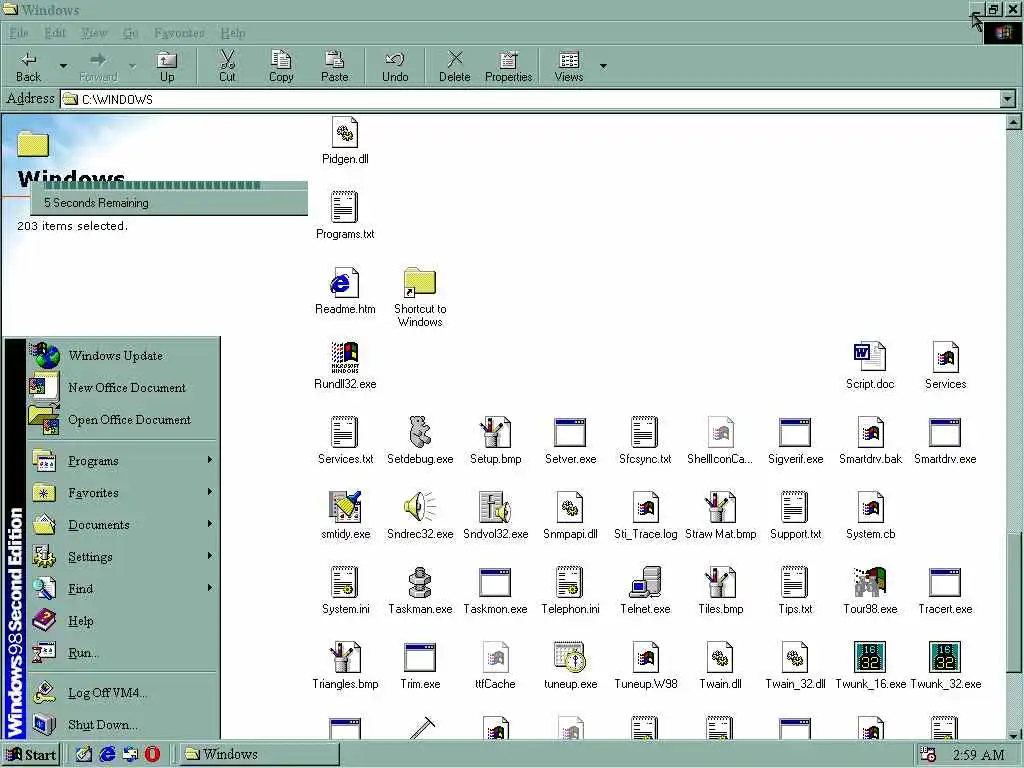1024x768 pixels.
Task: Choose Open Office Document
Action: point(123,419)
